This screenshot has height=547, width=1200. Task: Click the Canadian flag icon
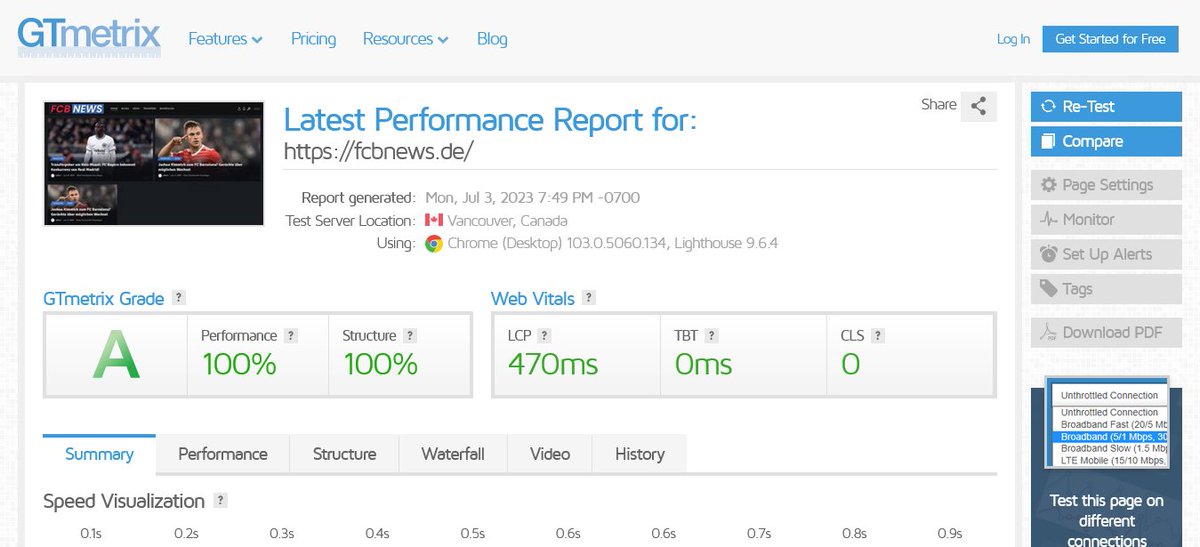[x=434, y=220]
